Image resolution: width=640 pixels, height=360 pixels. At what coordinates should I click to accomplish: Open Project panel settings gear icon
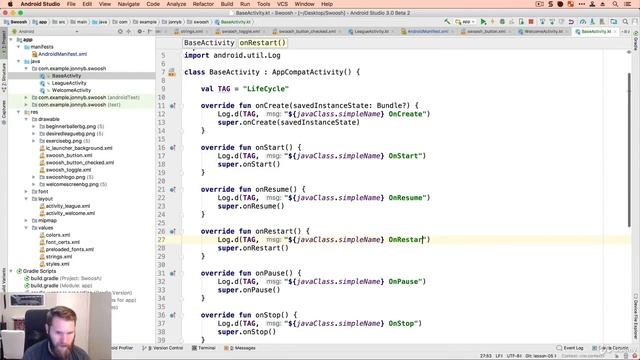tap(140, 31)
